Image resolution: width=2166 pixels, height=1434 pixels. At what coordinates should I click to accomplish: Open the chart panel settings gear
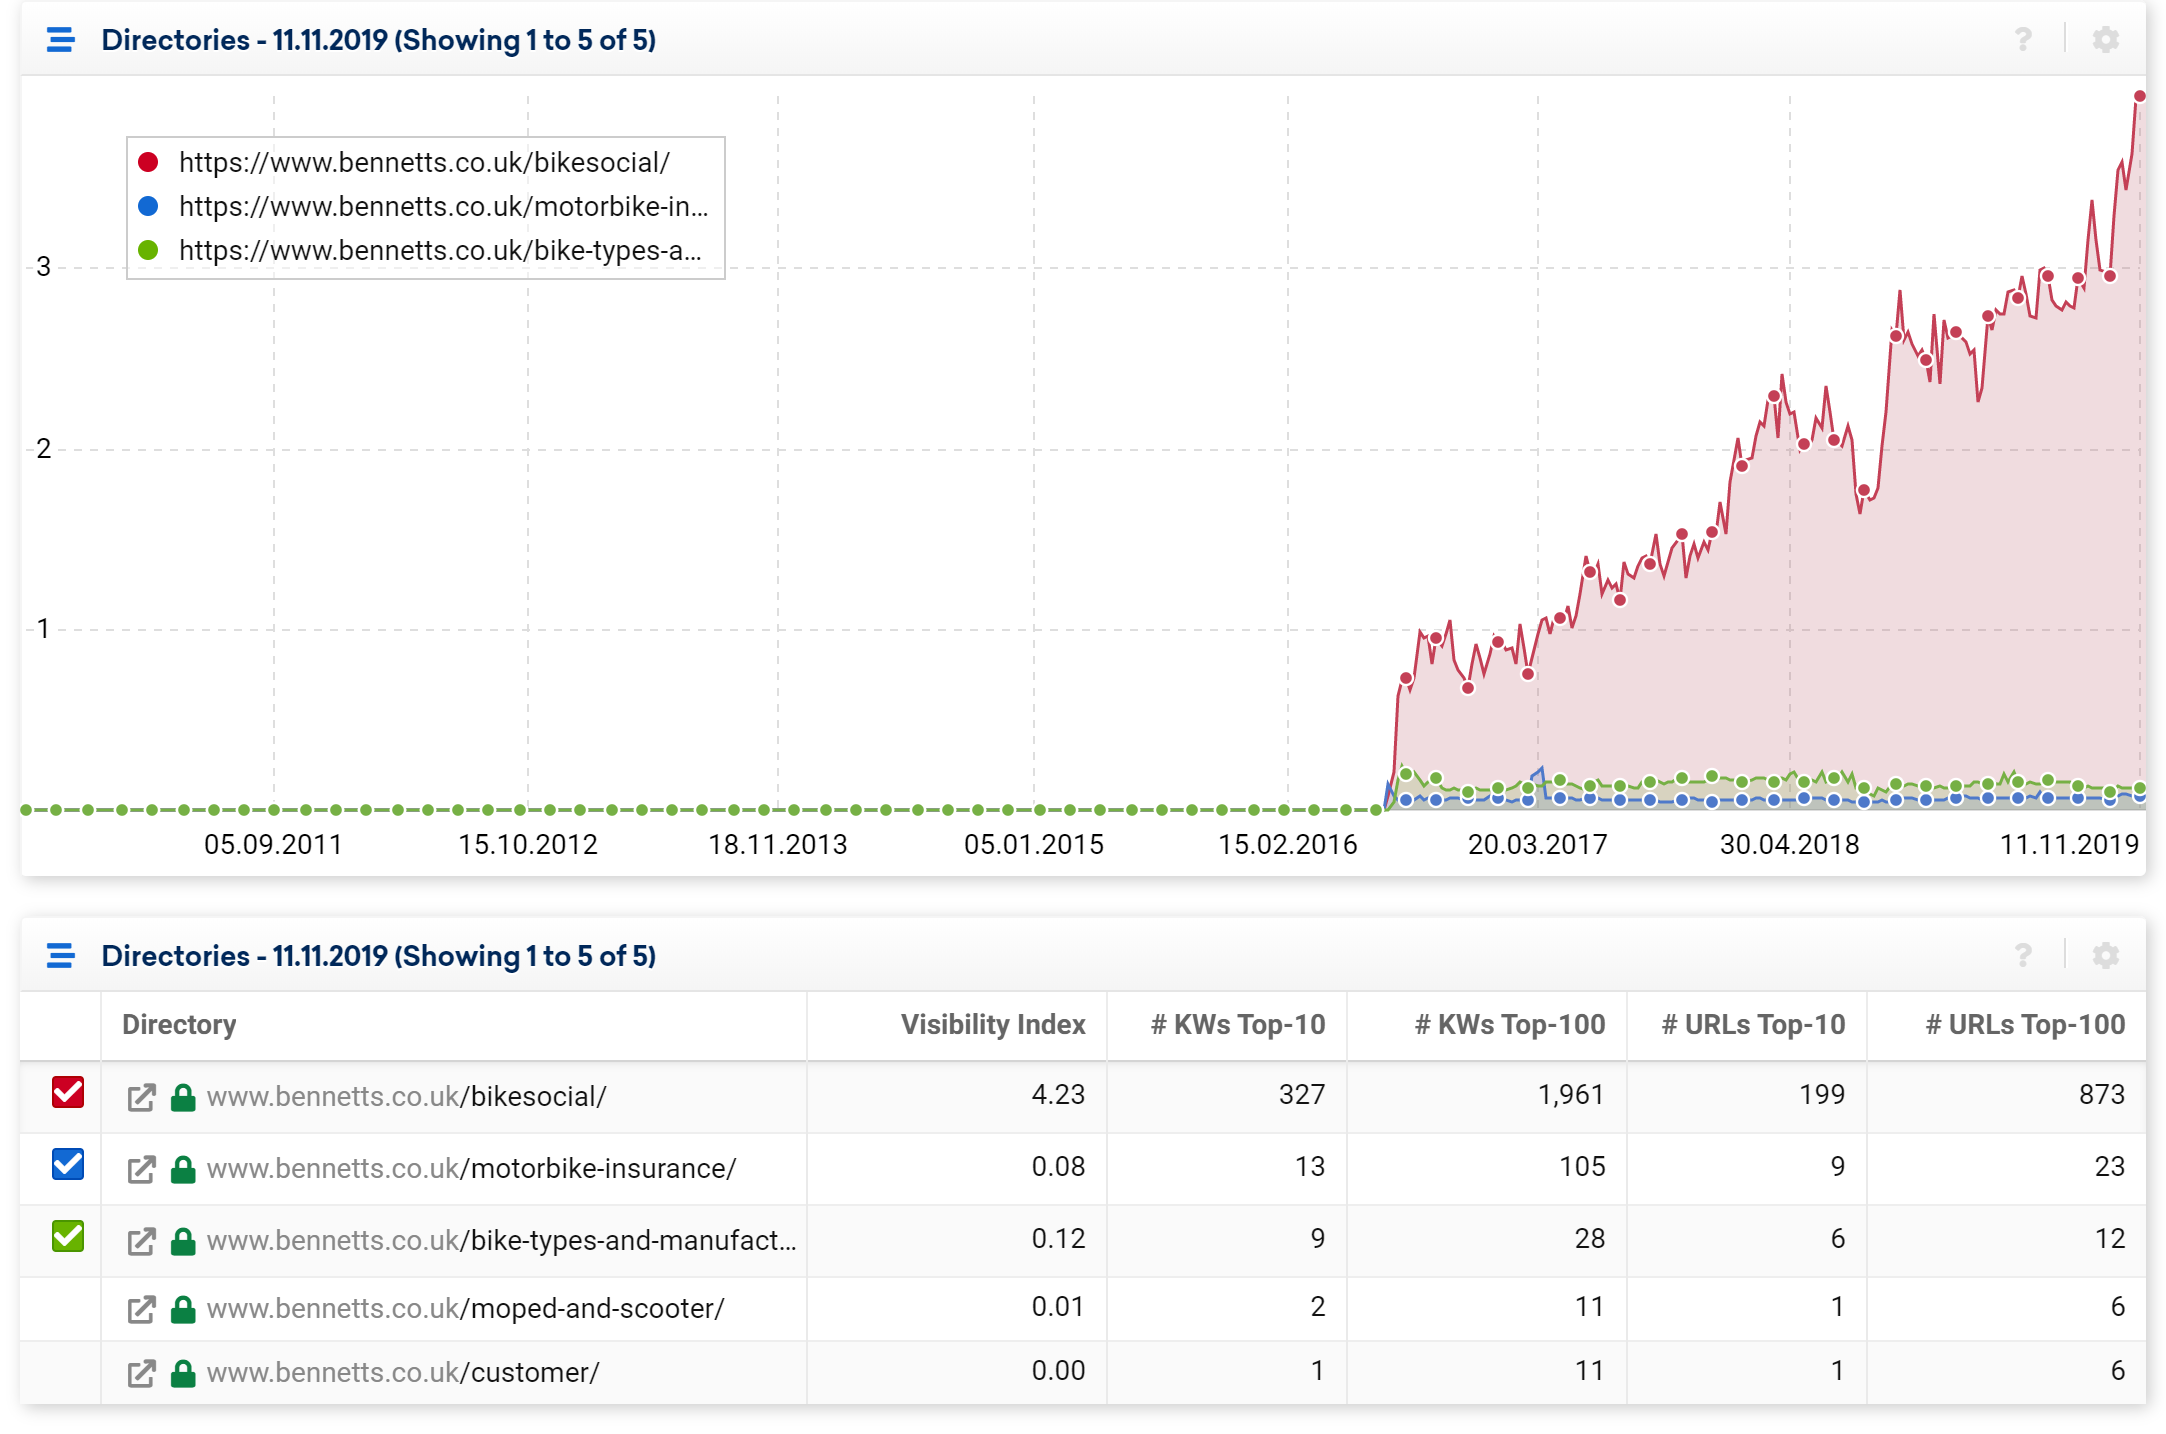pyautogui.click(x=2105, y=40)
